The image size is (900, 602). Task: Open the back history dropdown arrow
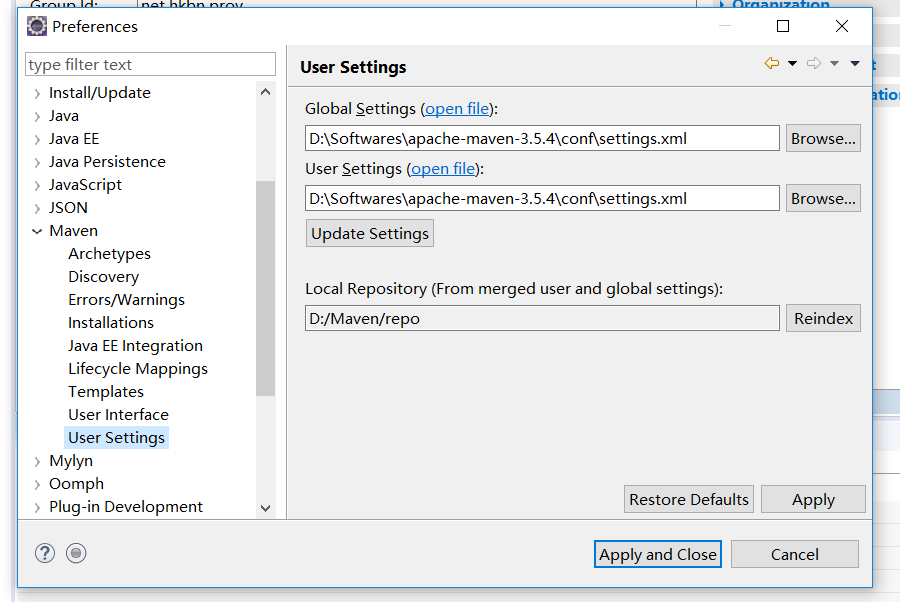tap(792, 64)
